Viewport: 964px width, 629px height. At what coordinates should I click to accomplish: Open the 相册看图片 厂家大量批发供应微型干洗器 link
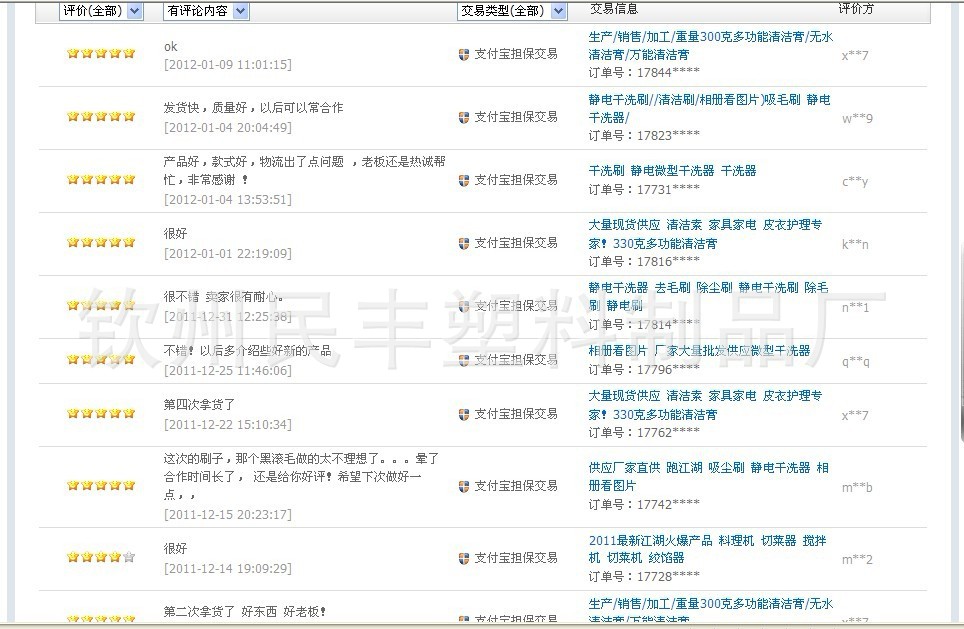[699, 351]
